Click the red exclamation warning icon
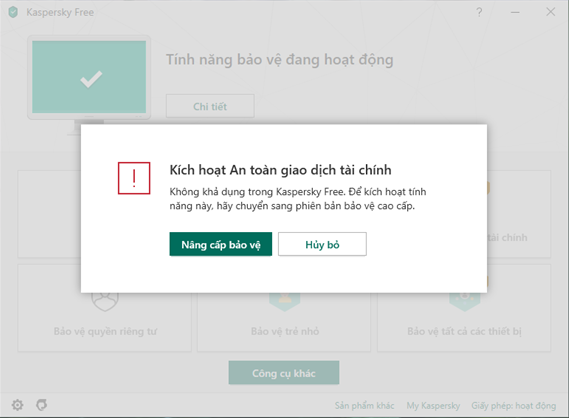Image resolution: width=569 pixels, height=418 pixels. tap(134, 178)
